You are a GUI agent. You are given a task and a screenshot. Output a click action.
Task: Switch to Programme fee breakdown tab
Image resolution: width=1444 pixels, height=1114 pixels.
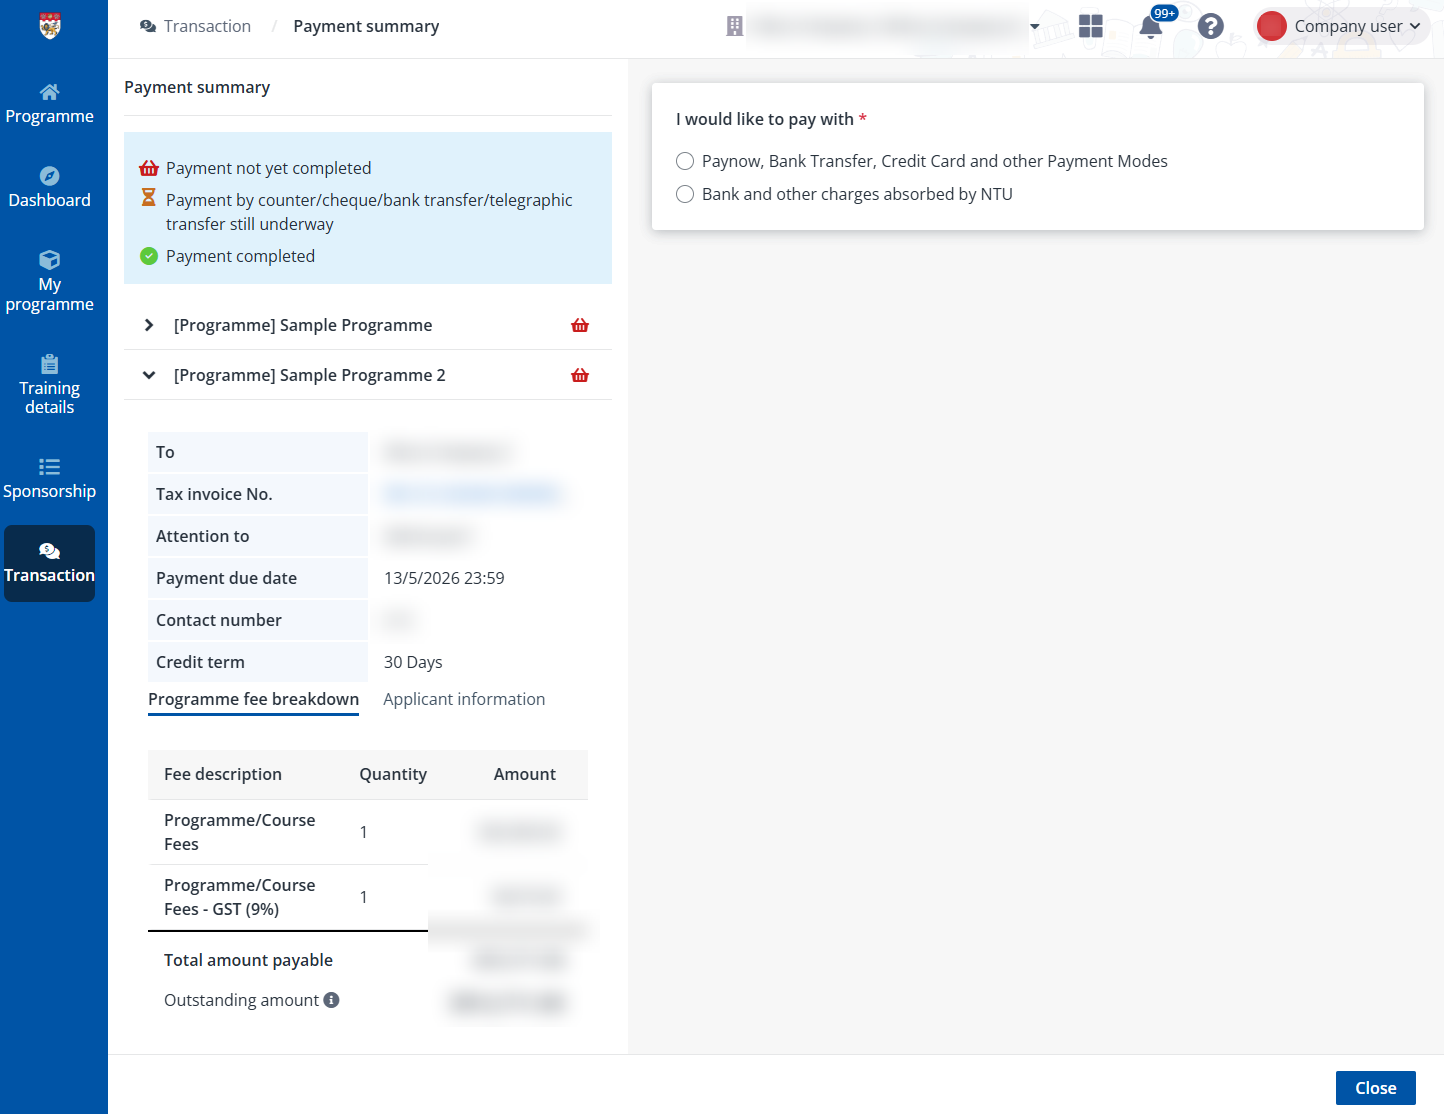pos(253,699)
